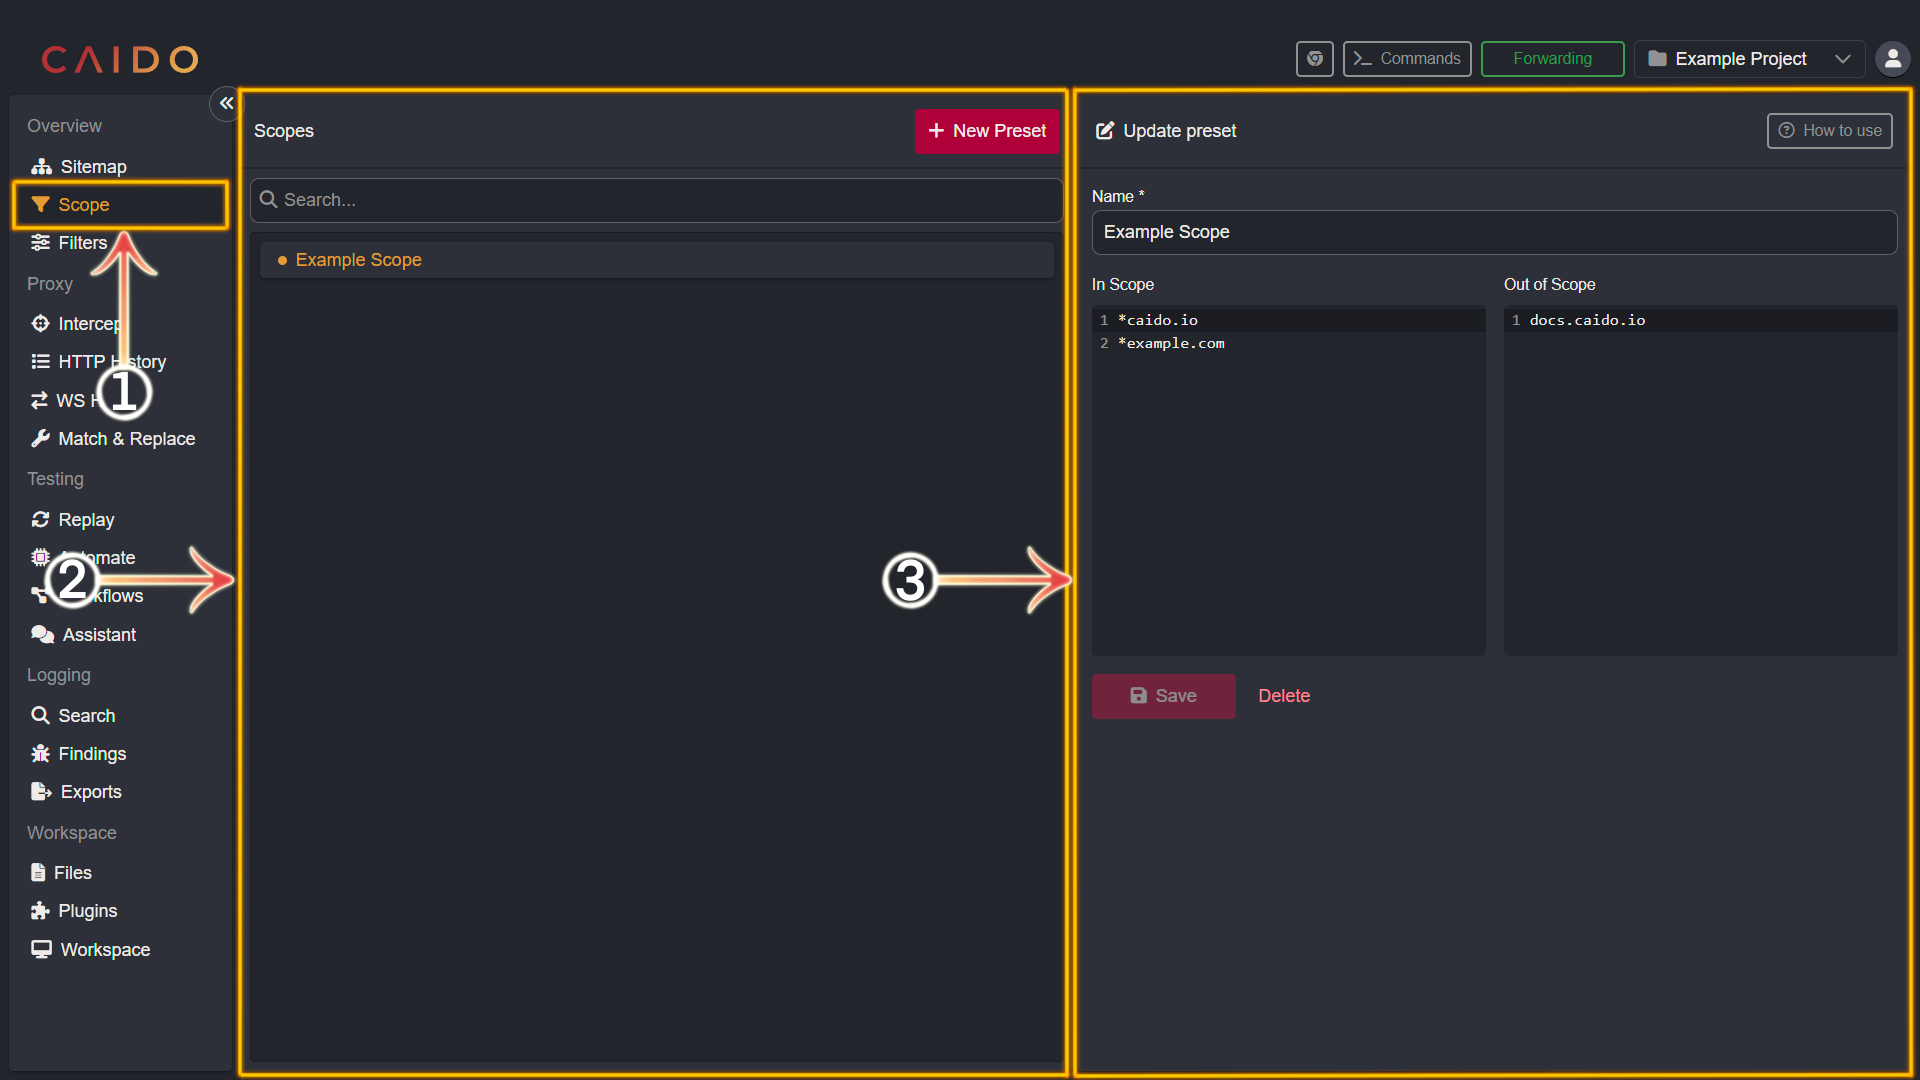Click into the In Scope editor
This screenshot has height=1080, width=1920.
click(x=1289, y=480)
